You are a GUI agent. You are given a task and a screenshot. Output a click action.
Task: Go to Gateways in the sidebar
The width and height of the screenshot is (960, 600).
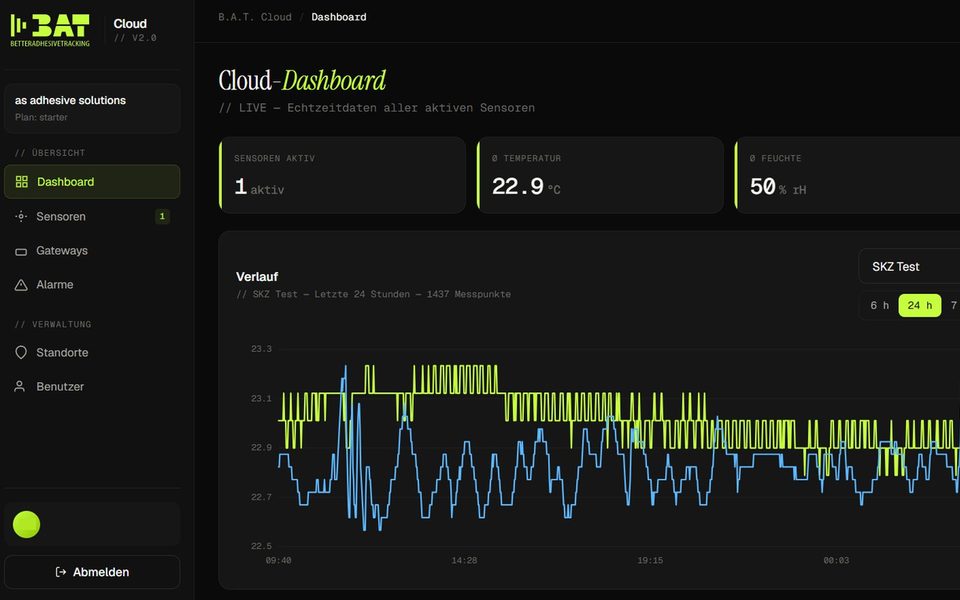tap(92, 250)
